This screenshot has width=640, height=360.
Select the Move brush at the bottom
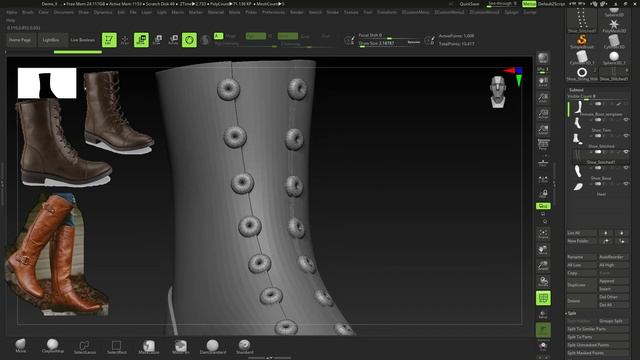20,346
